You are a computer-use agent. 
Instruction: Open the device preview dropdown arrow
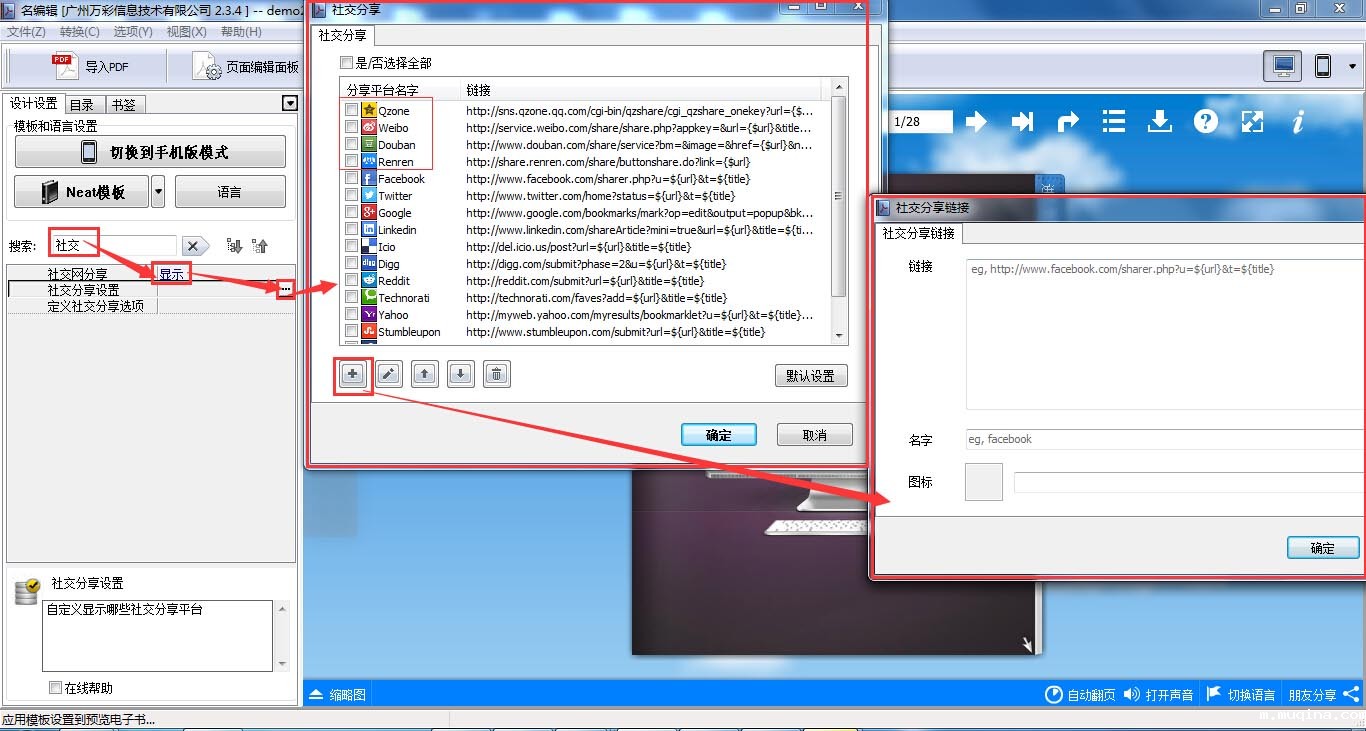pyautogui.click(x=1353, y=67)
